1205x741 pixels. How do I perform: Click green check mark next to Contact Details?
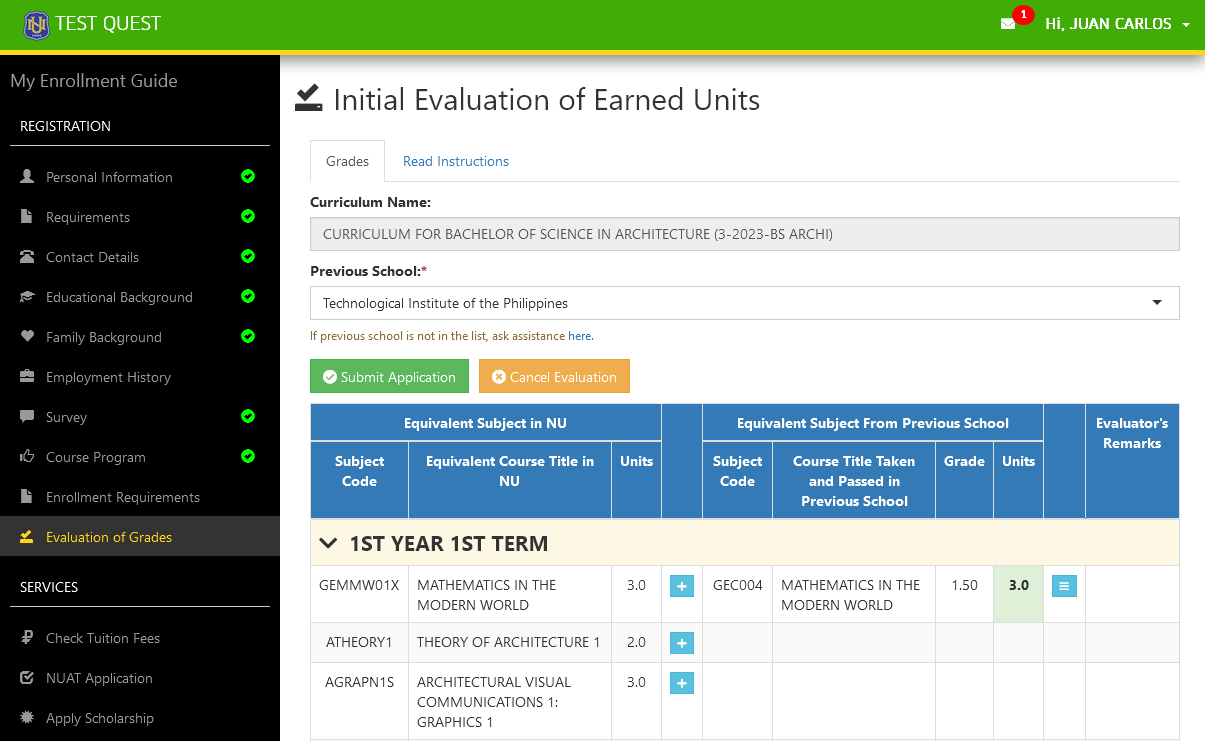[x=248, y=256]
